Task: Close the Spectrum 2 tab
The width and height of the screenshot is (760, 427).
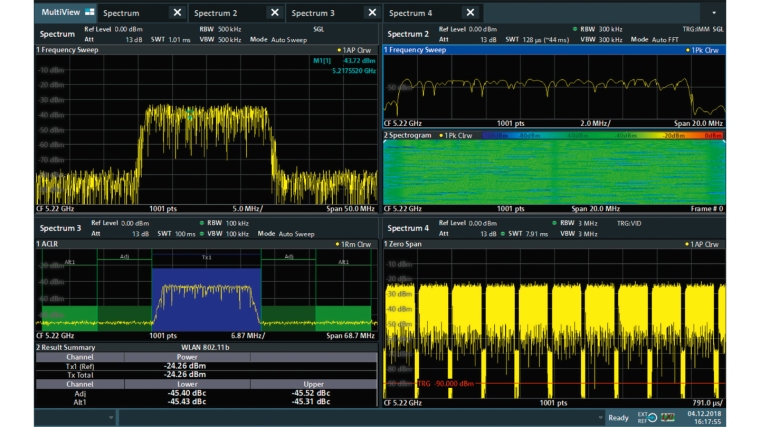Action: (x=275, y=13)
